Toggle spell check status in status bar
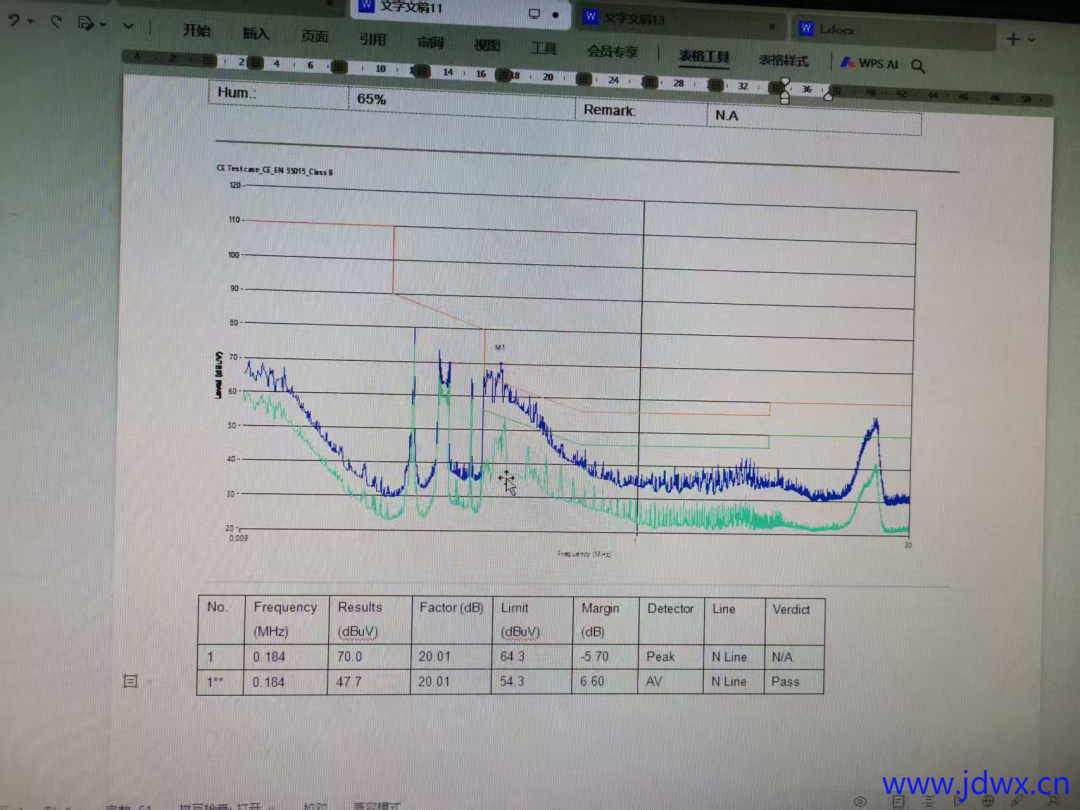Viewport: 1080px width, 810px height. [x=217, y=806]
